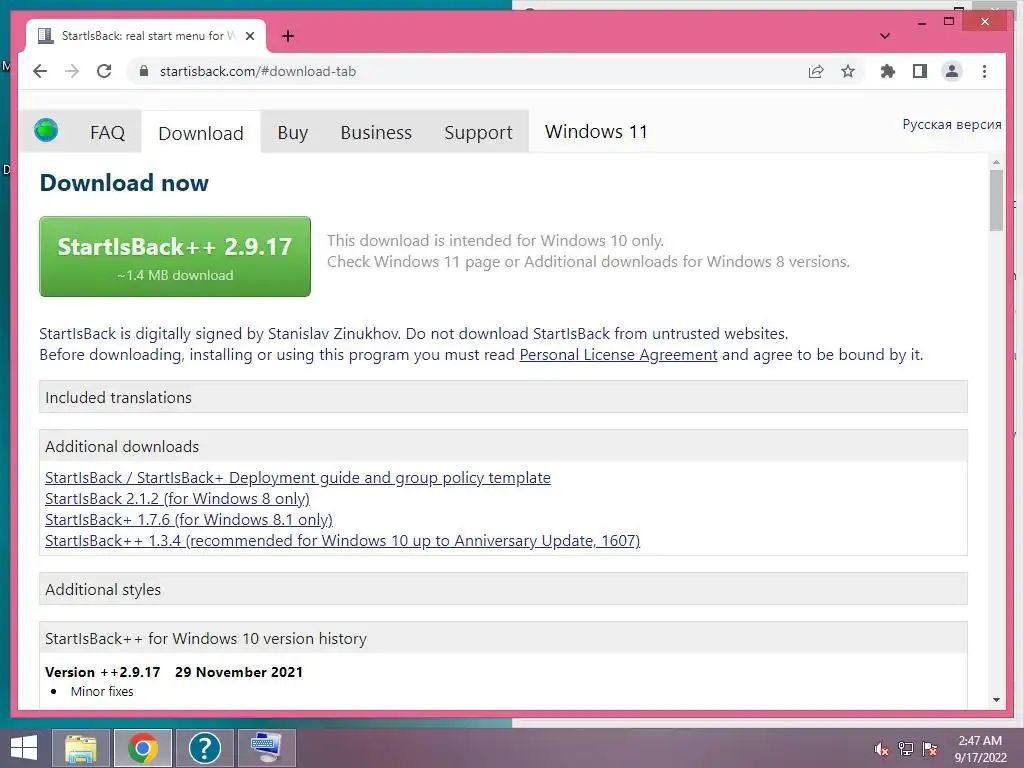1024x768 pixels.
Task: Bookmark this page with the star
Action: click(x=848, y=71)
